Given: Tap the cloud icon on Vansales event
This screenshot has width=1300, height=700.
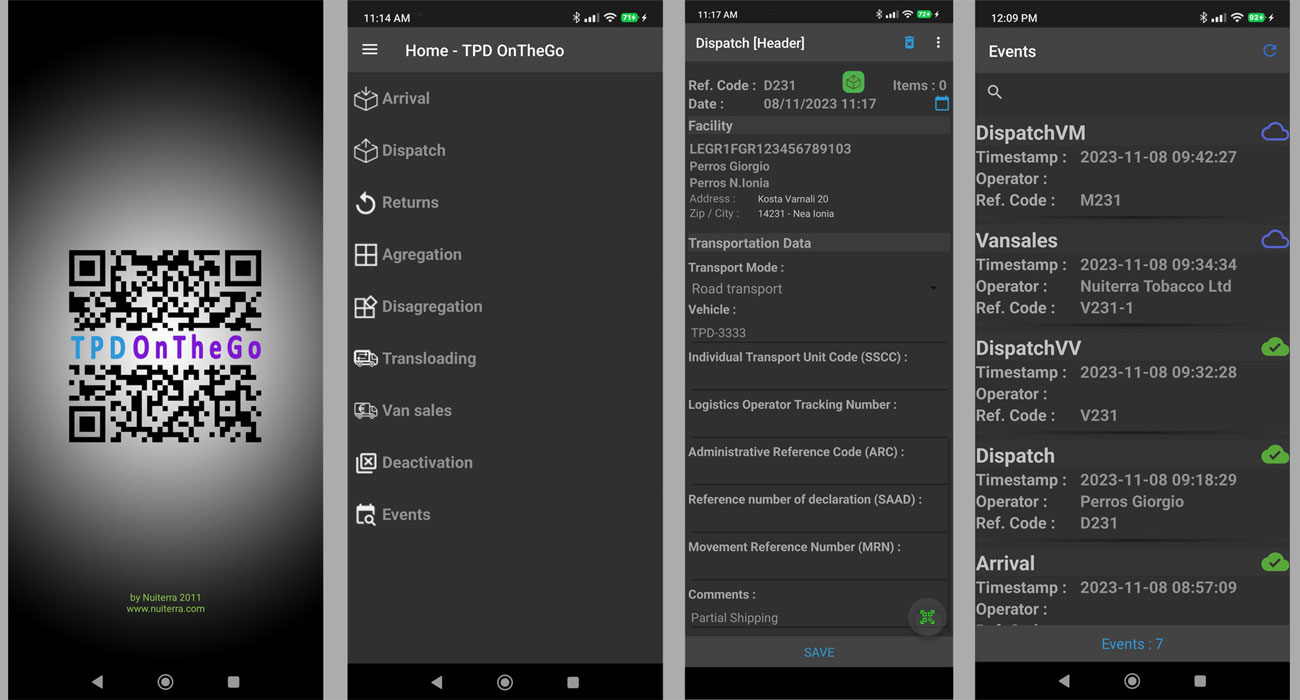Looking at the screenshot, I should tap(1274, 239).
